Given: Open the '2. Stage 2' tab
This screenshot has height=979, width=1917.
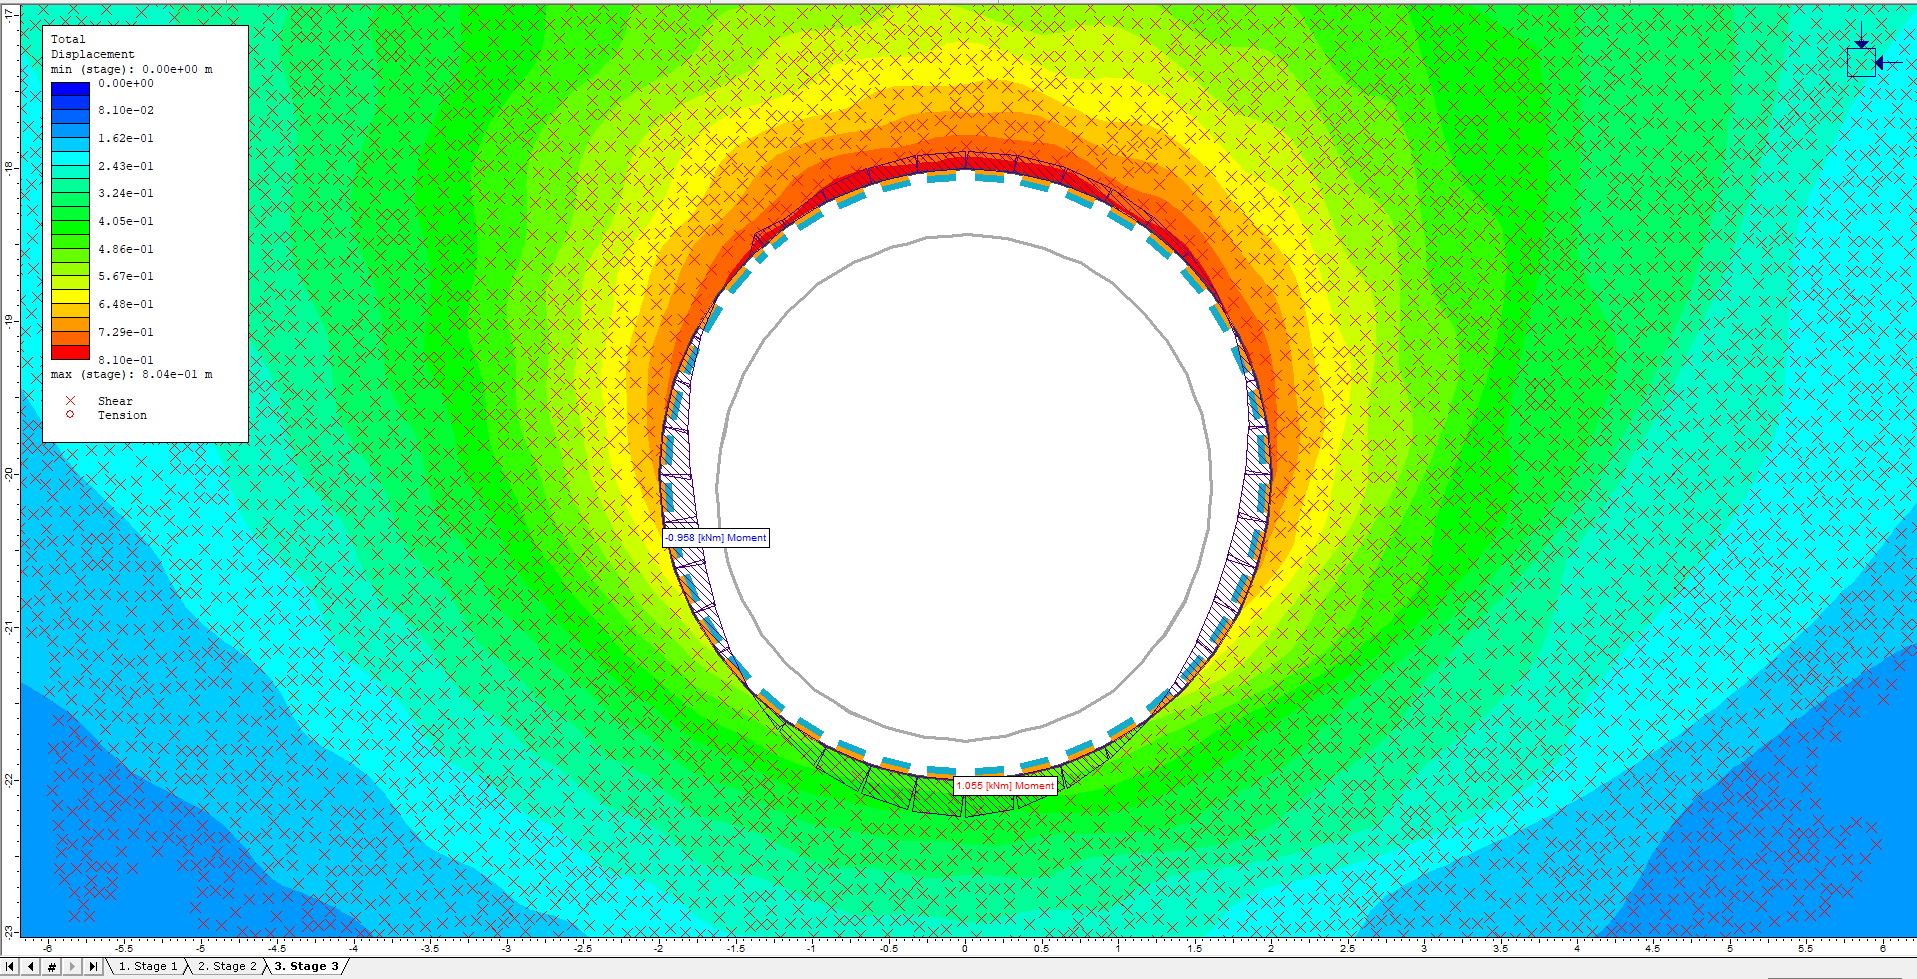Looking at the screenshot, I should coord(225,966).
